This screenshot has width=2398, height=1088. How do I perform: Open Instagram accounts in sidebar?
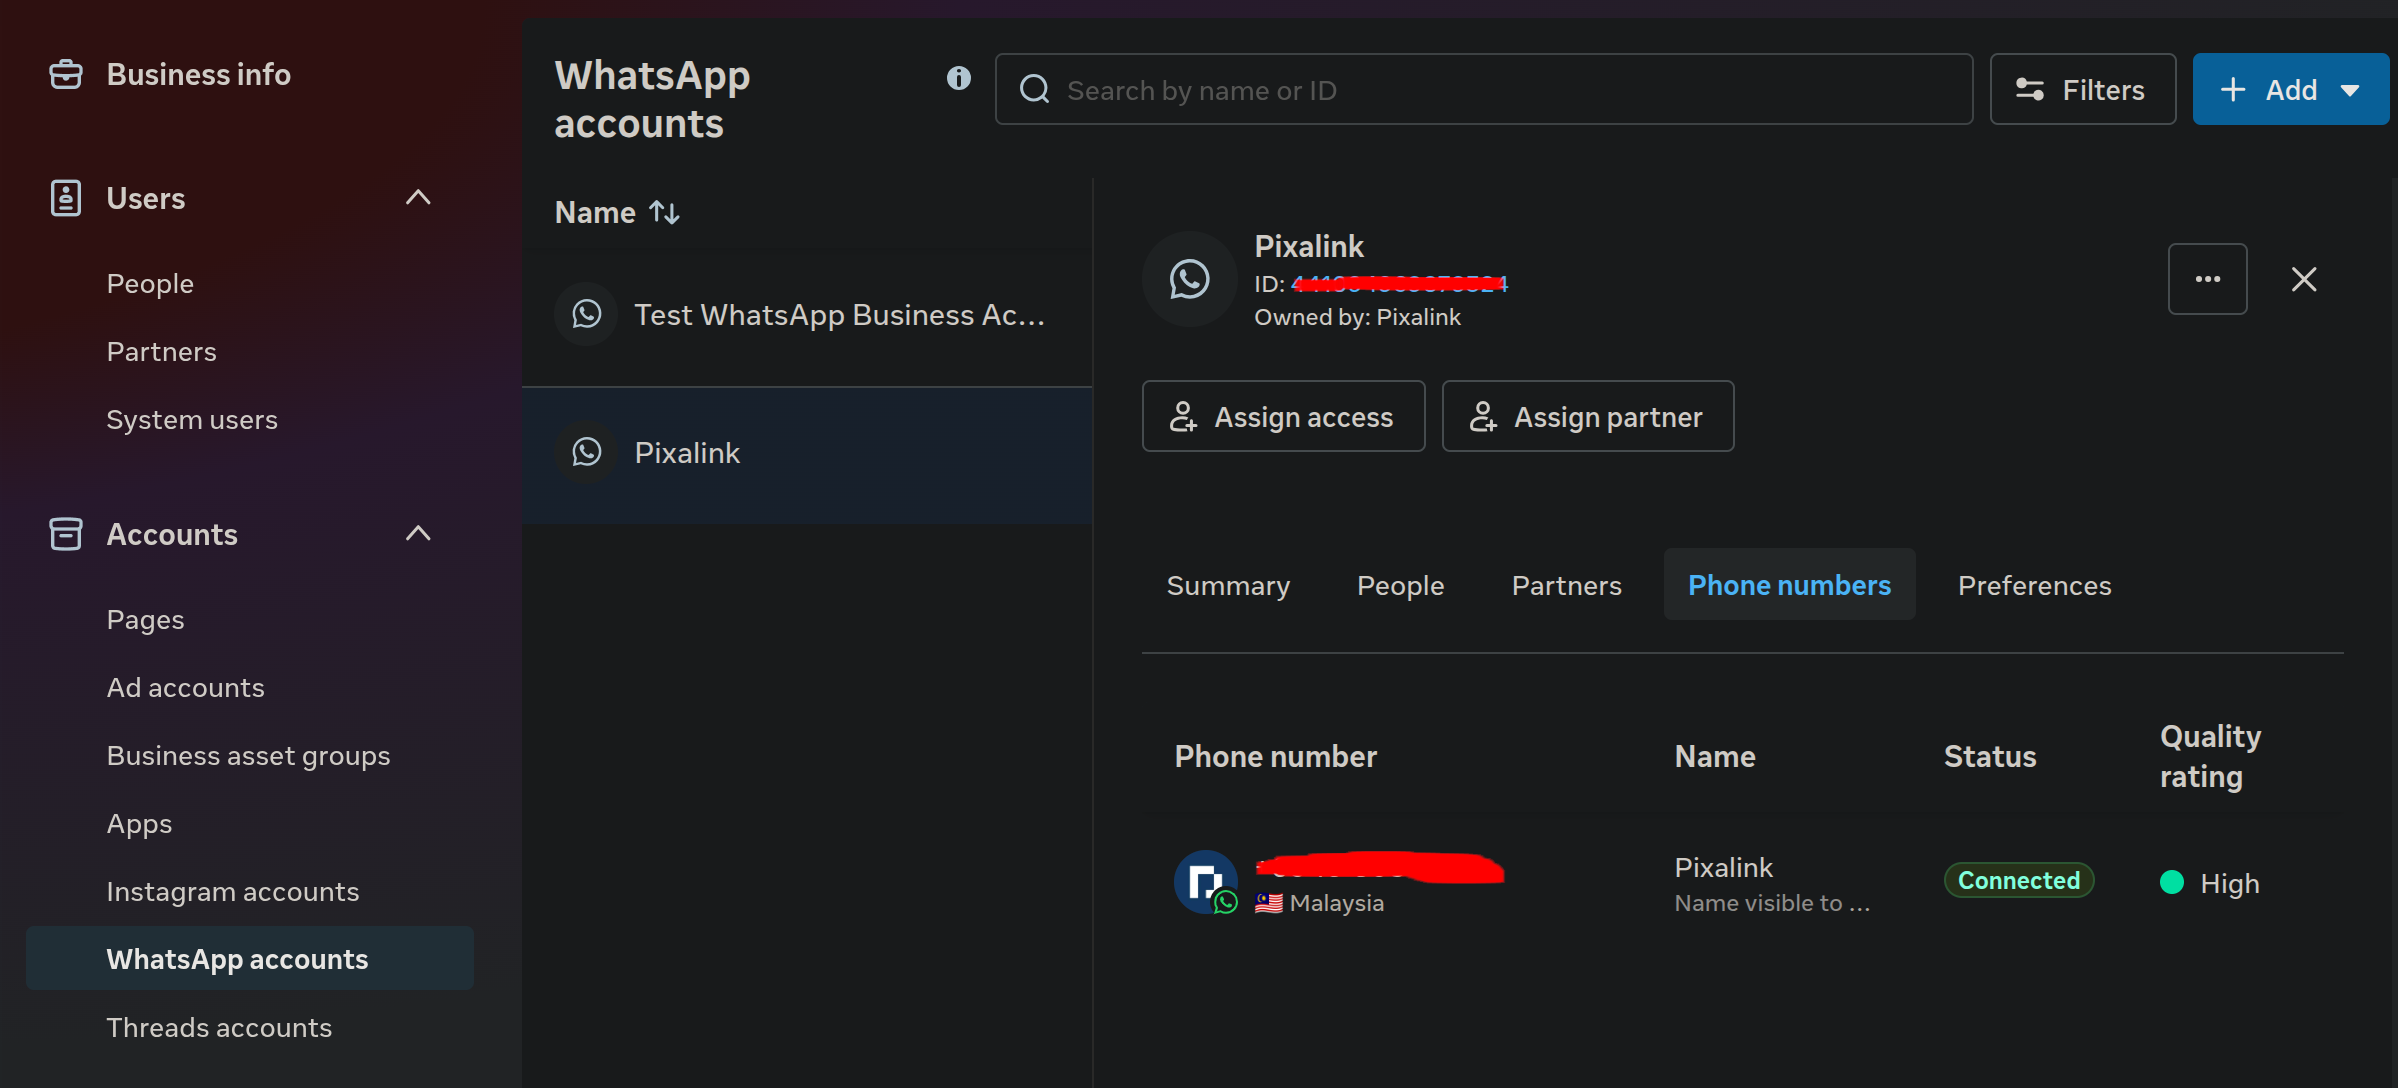click(x=232, y=892)
